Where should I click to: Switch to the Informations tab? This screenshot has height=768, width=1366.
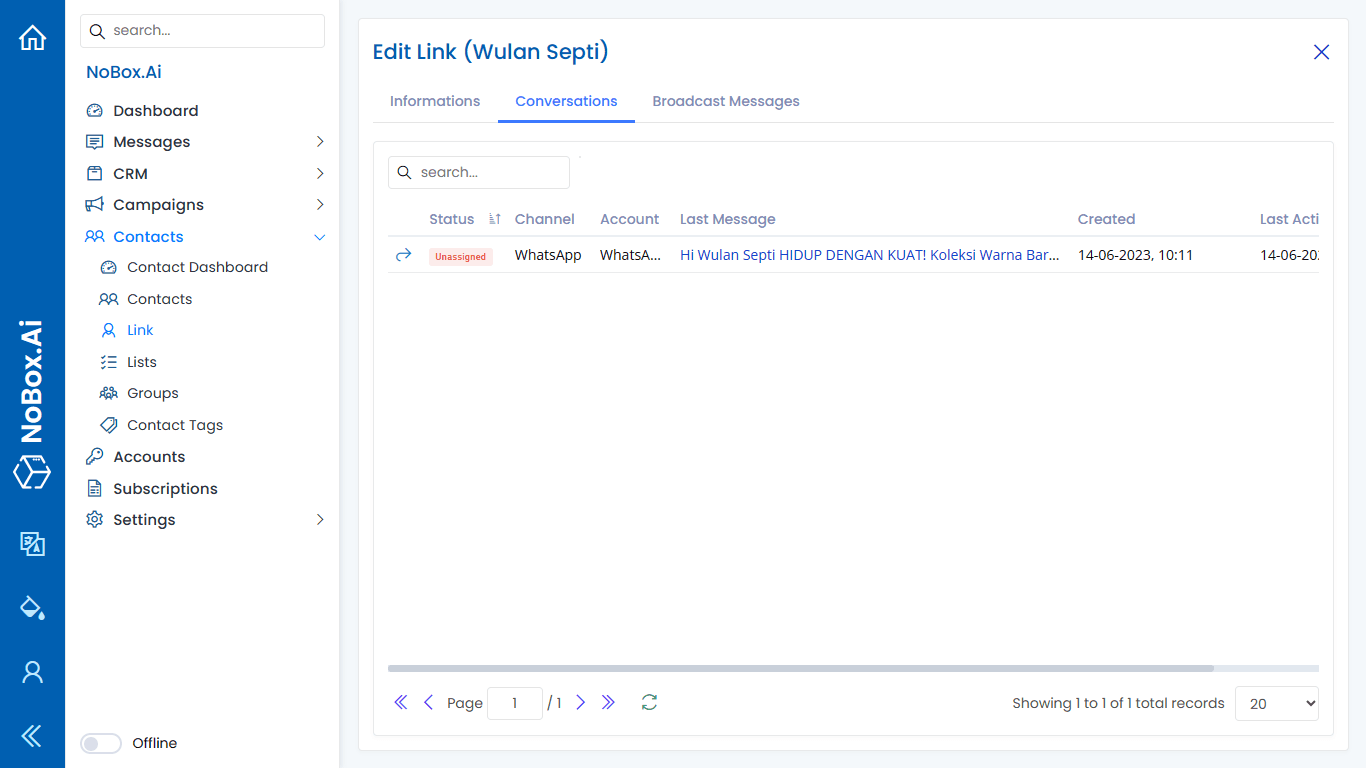[435, 101]
